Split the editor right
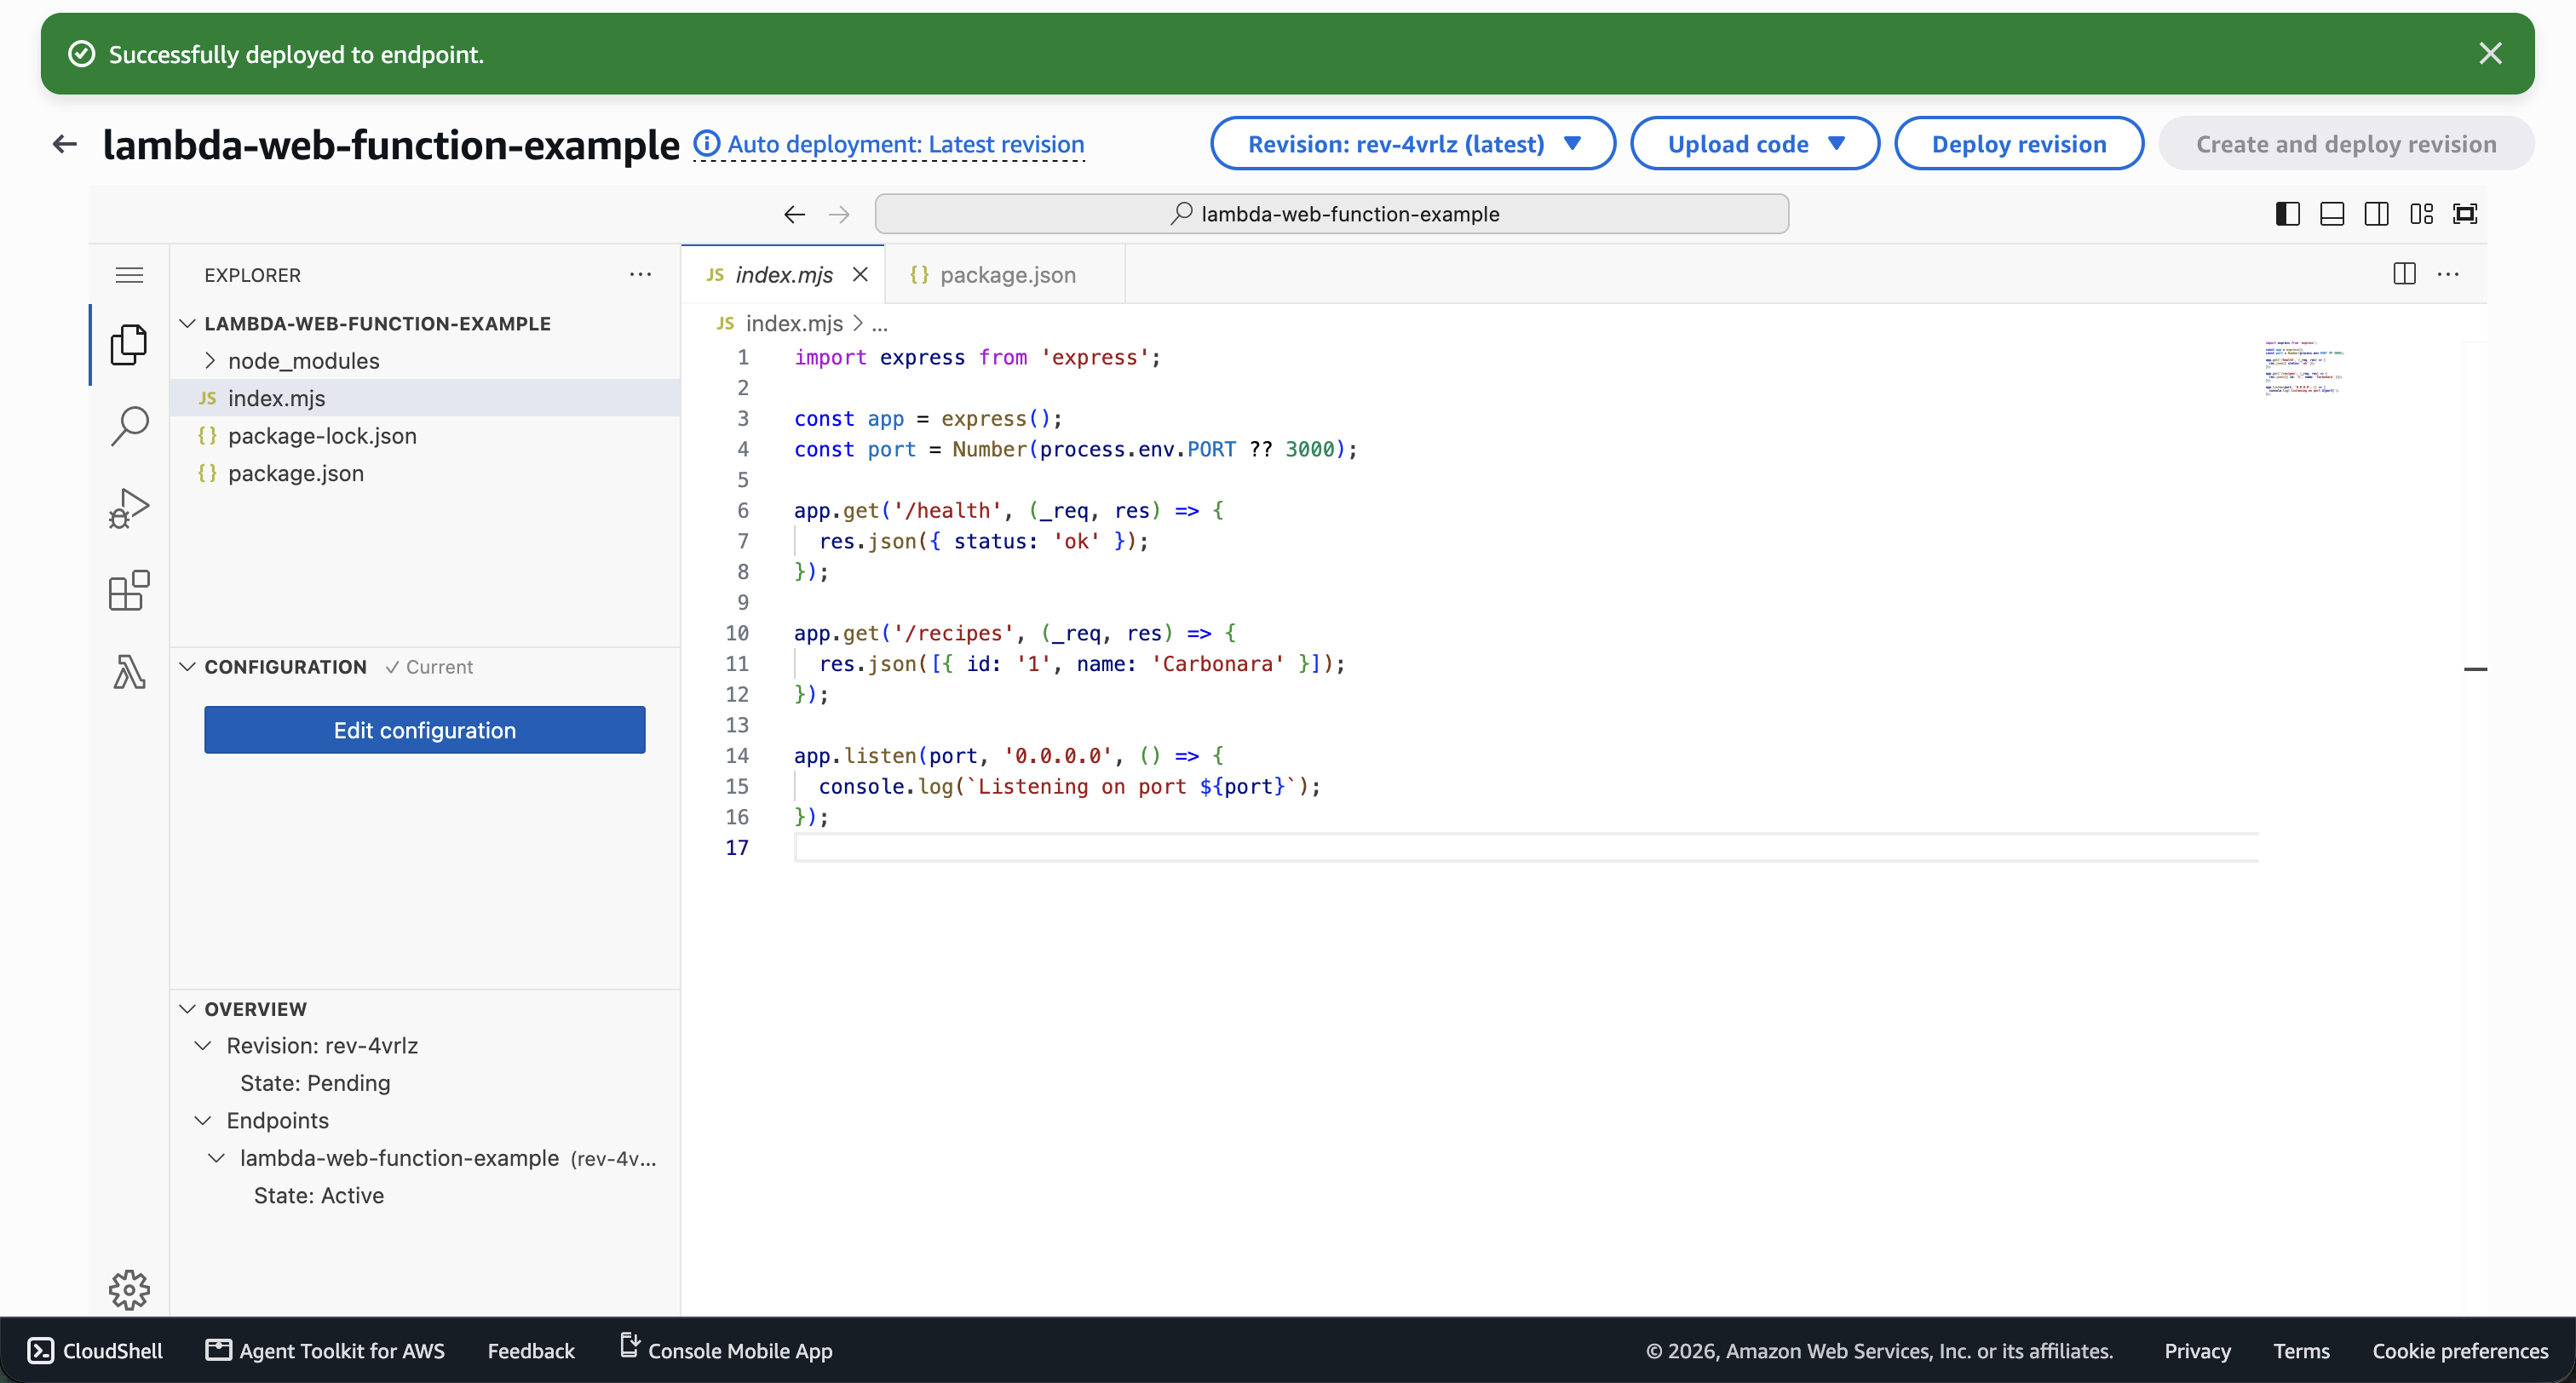The image size is (2576, 1383). pos(2404,274)
